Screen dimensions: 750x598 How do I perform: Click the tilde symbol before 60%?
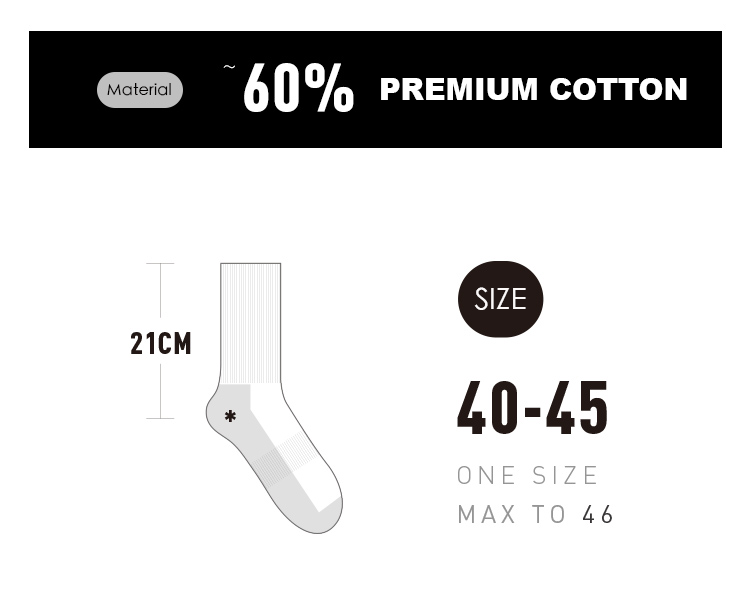coord(230,68)
